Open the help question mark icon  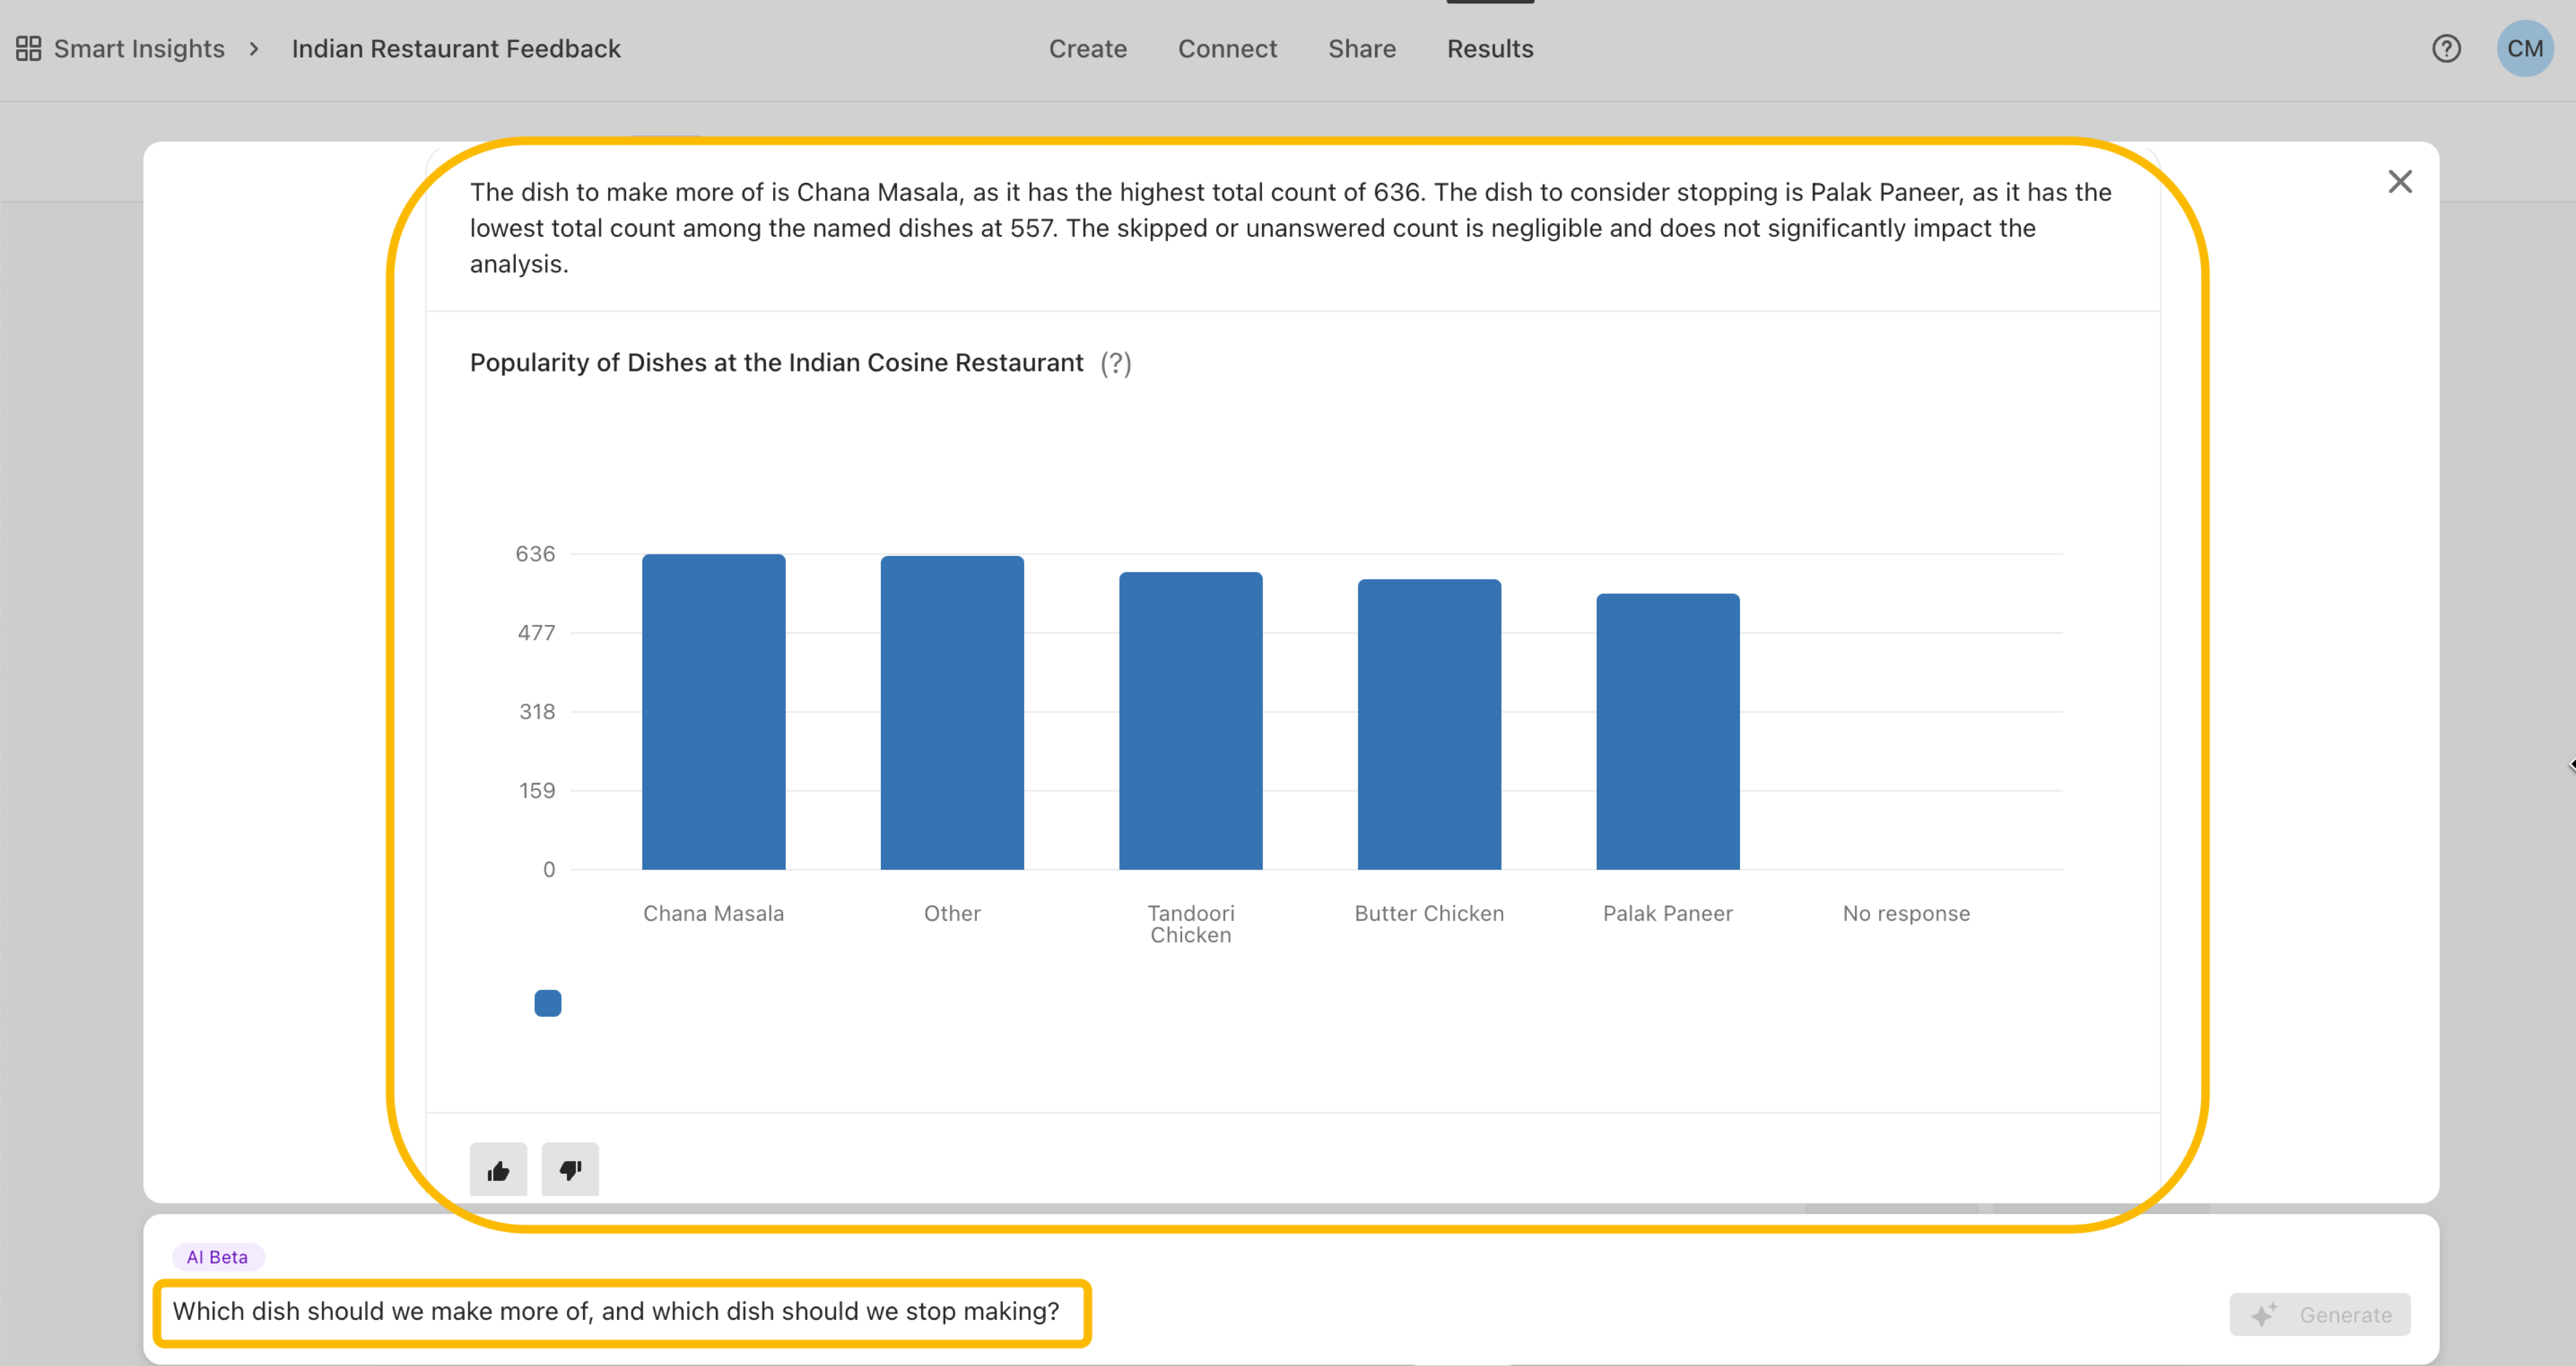pyautogui.click(x=2446, y=48)
